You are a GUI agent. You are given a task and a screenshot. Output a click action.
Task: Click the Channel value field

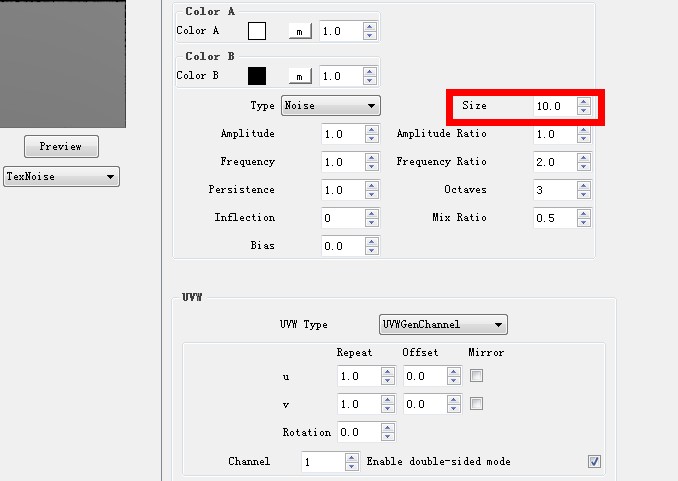tap(323, 462)
